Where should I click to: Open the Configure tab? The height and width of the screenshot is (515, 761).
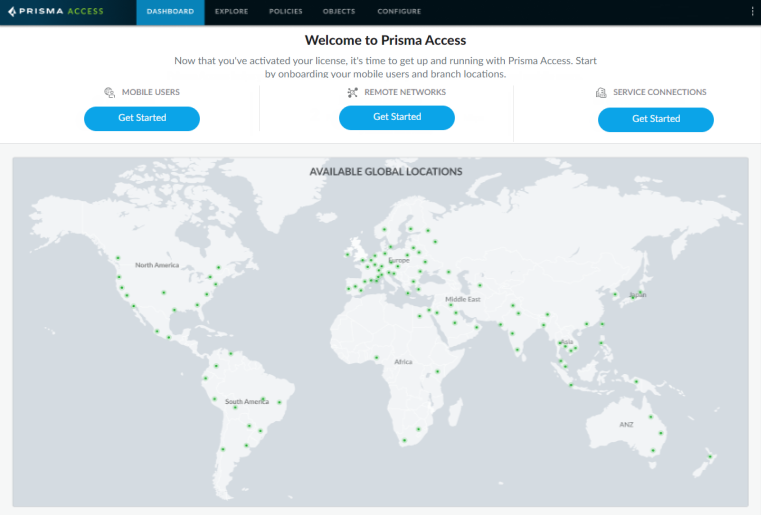[399, 12]
